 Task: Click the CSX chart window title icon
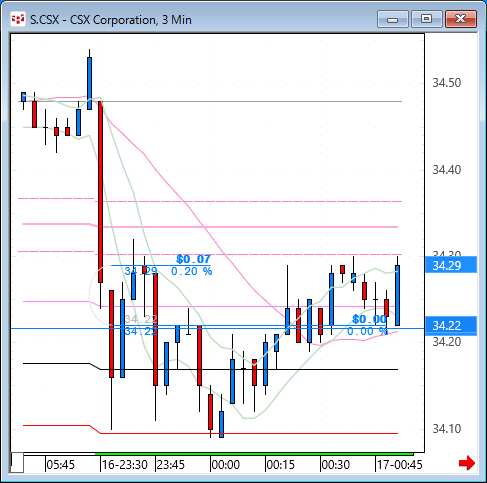[x=18, y=19]
